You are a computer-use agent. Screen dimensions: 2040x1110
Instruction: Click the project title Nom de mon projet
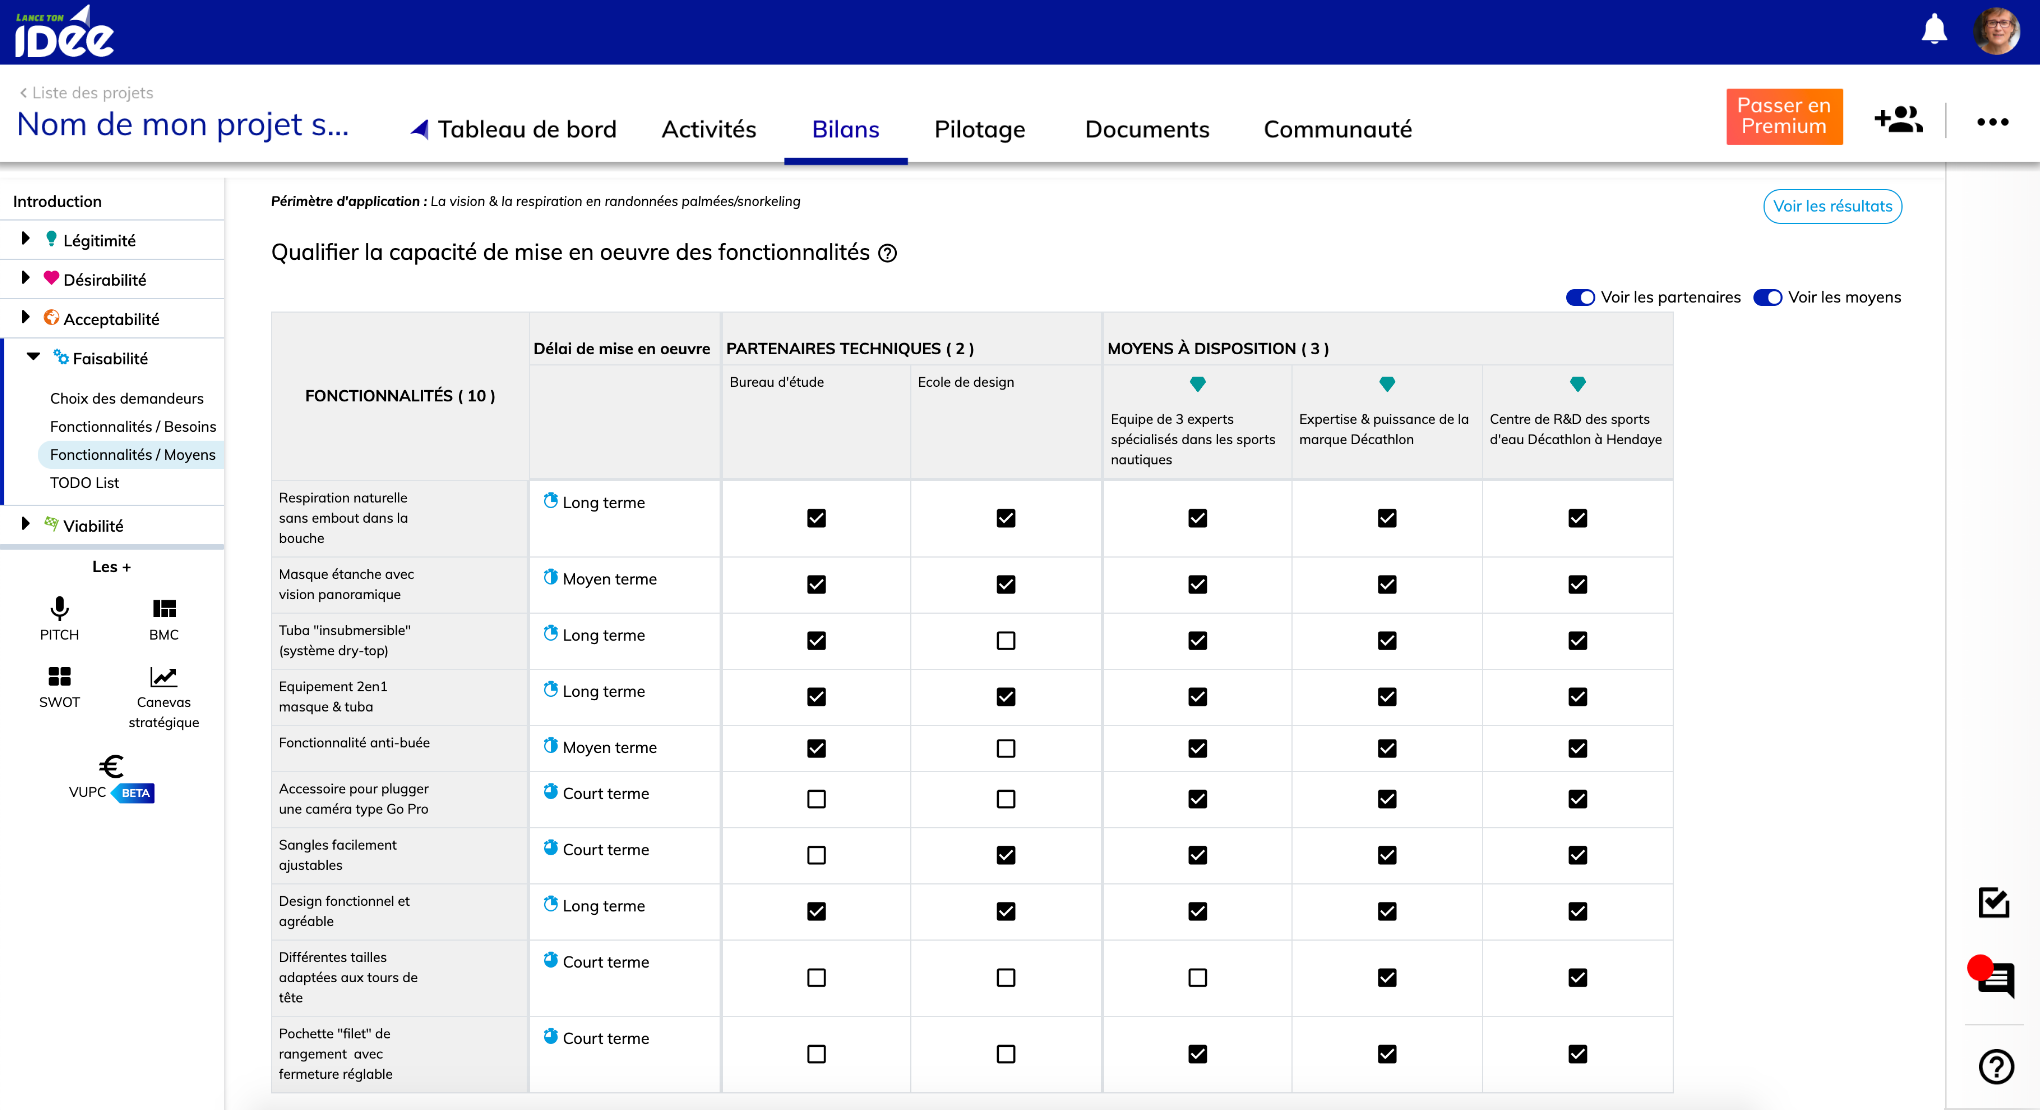coord(183,124)
